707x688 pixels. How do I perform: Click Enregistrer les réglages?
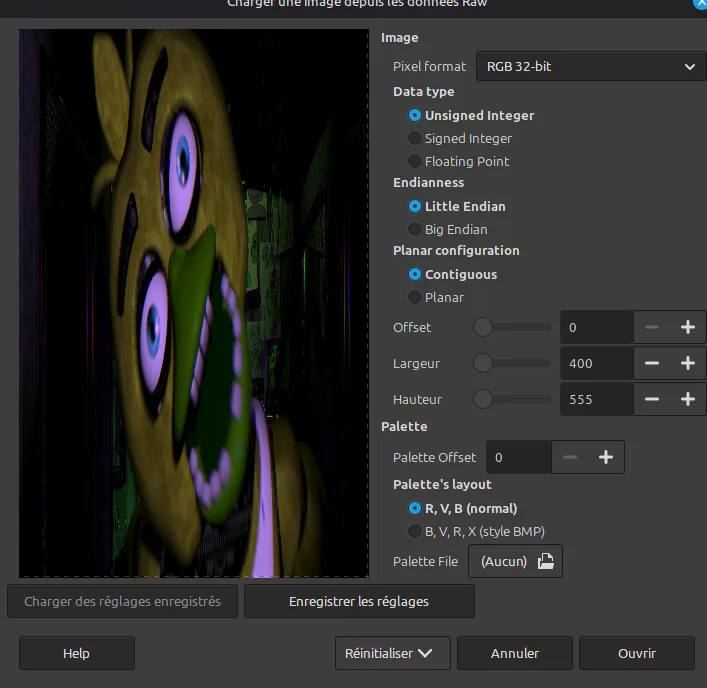(x=359, y=601)
